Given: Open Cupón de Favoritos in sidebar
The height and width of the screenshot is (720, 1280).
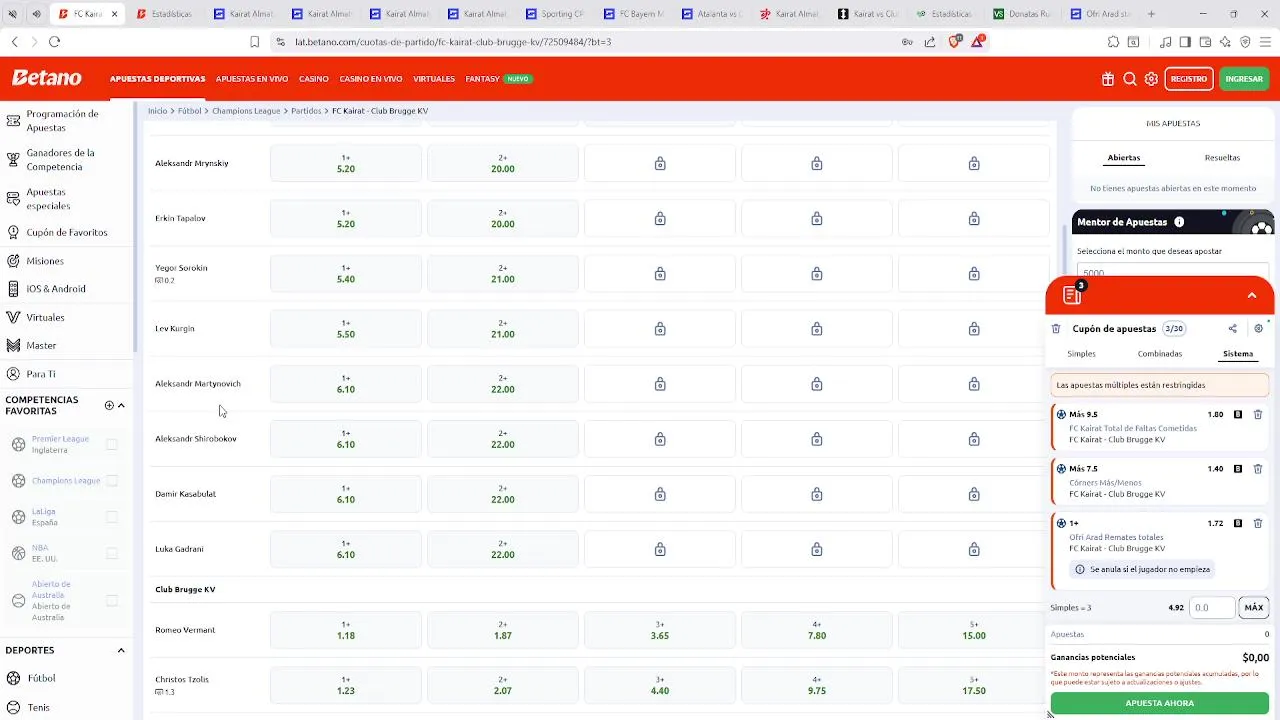Looking at the screenshot, I should pos(66,233).
